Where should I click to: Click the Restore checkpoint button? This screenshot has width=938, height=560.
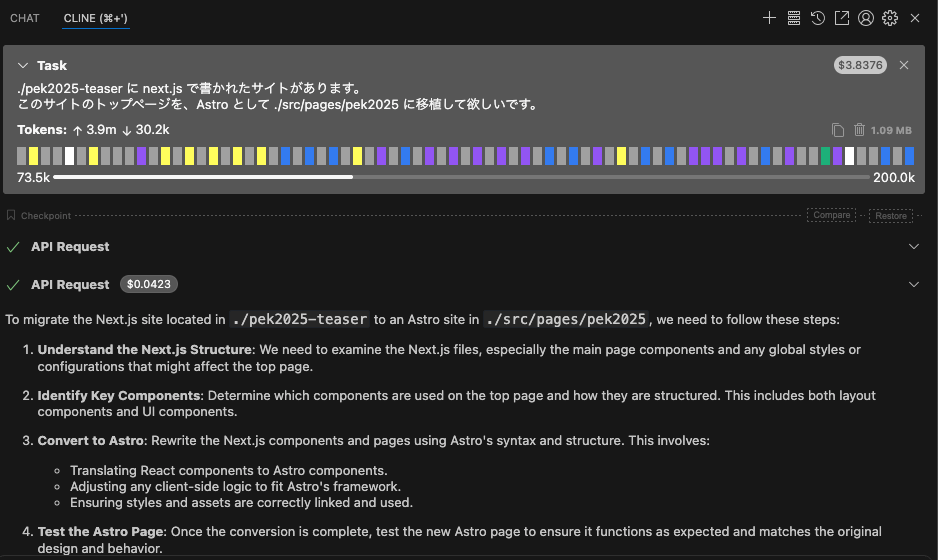pyautogui.click(x=890, y=215)
